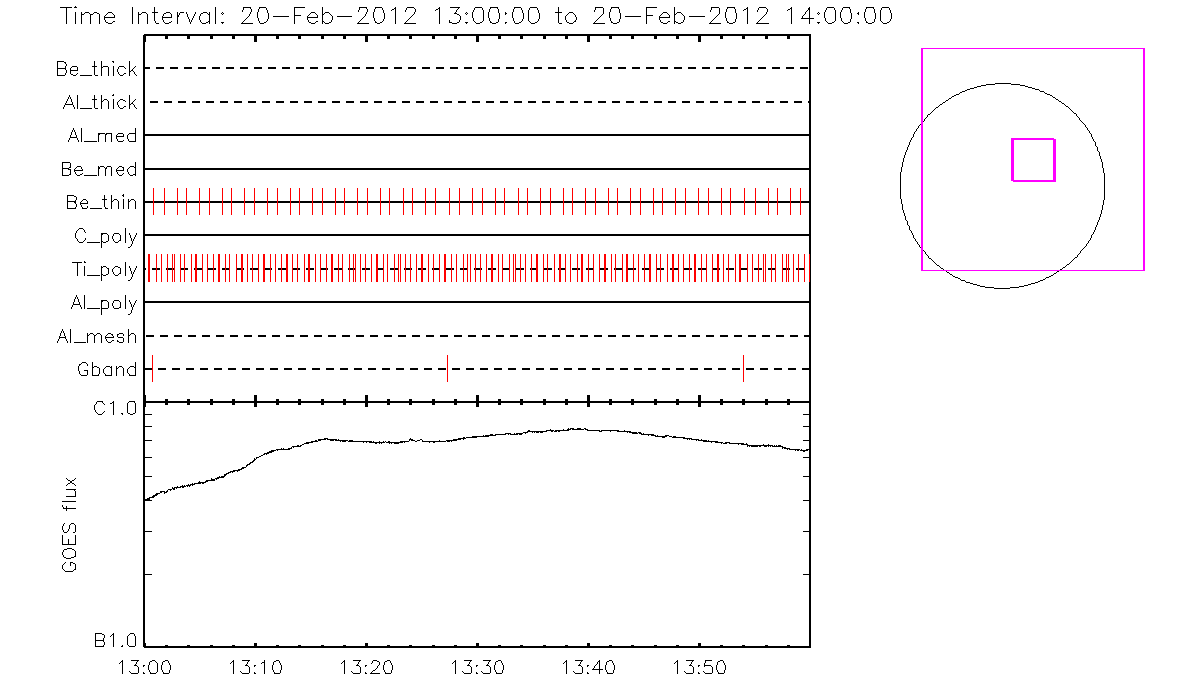Image resolution: width=1200 pixels, height=700 pixels.
Task: Select the C_poly filter label
Action: pos(105,236)
